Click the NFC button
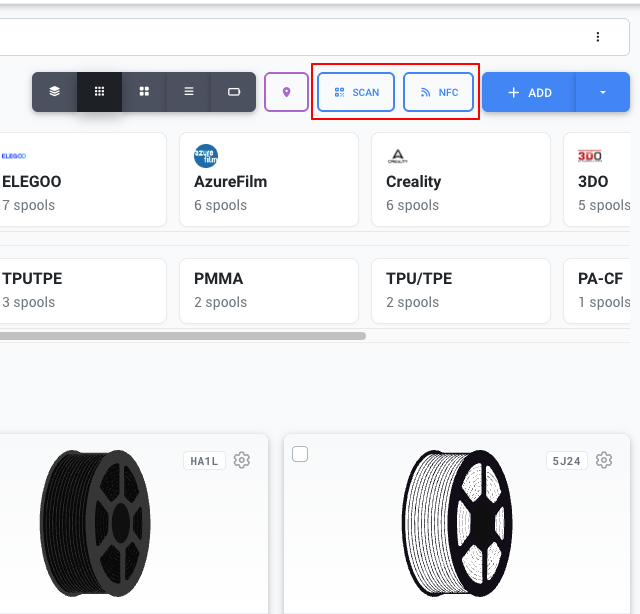The width and height of the screenshot is (640, 614). coord(439,92)
